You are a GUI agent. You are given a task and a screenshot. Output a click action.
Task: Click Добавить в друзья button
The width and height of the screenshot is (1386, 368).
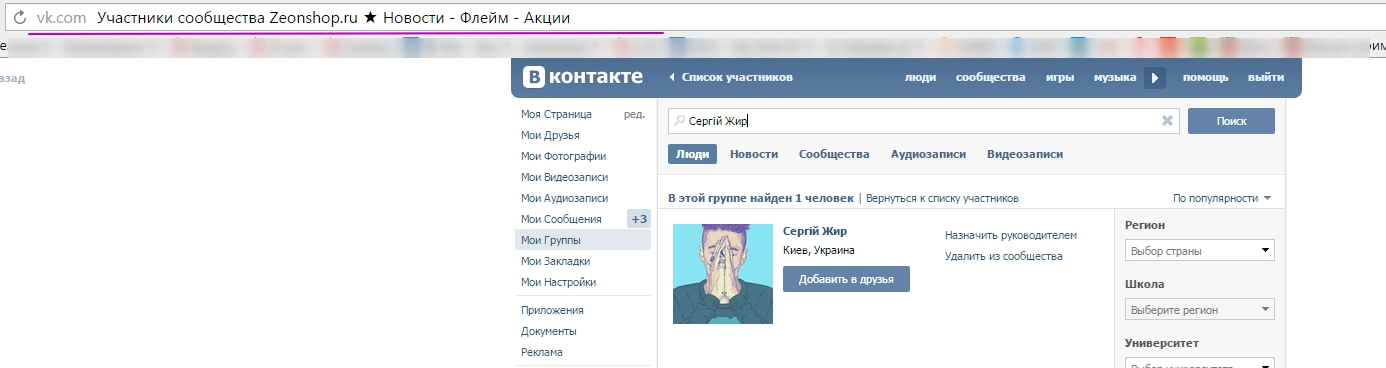(x=846, y=279)
